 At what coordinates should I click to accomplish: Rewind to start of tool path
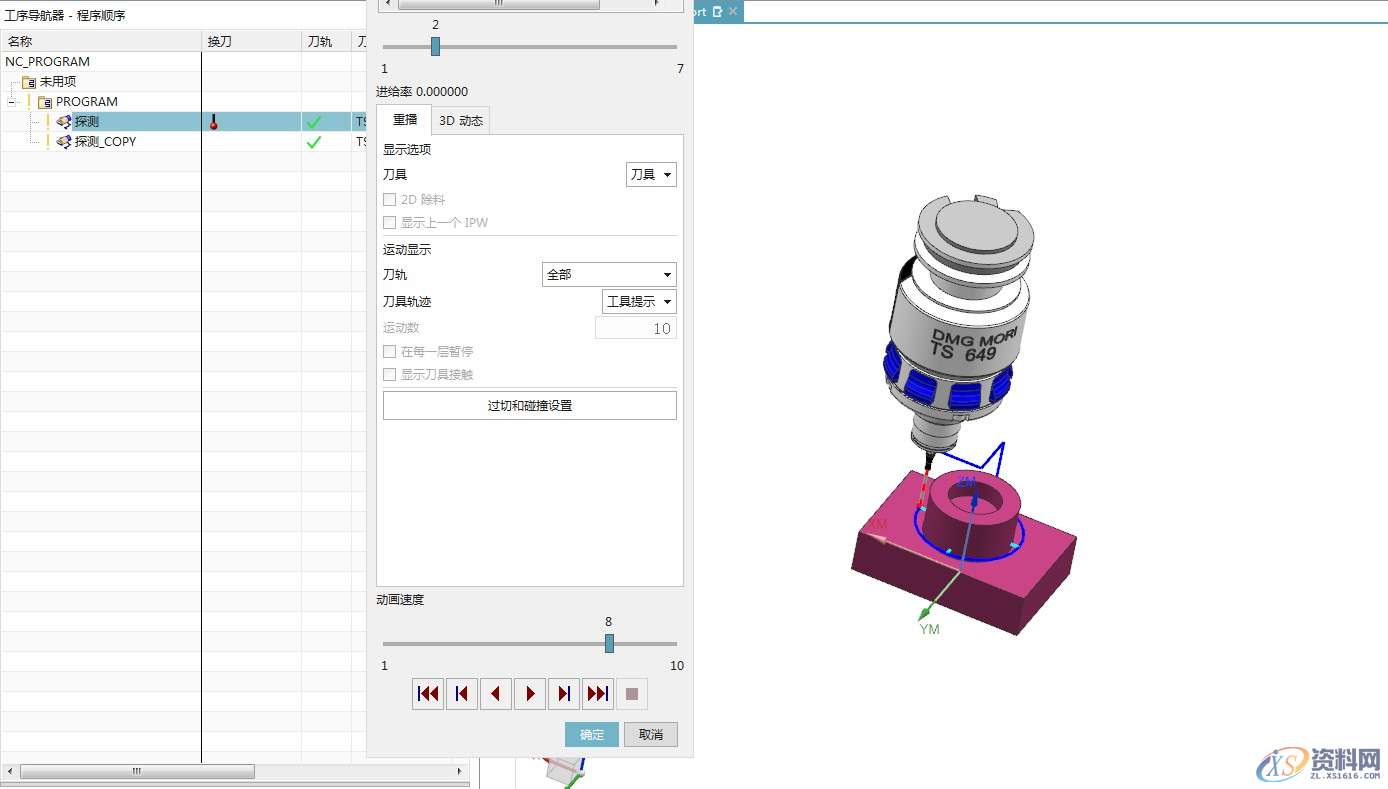pos(428,694)
